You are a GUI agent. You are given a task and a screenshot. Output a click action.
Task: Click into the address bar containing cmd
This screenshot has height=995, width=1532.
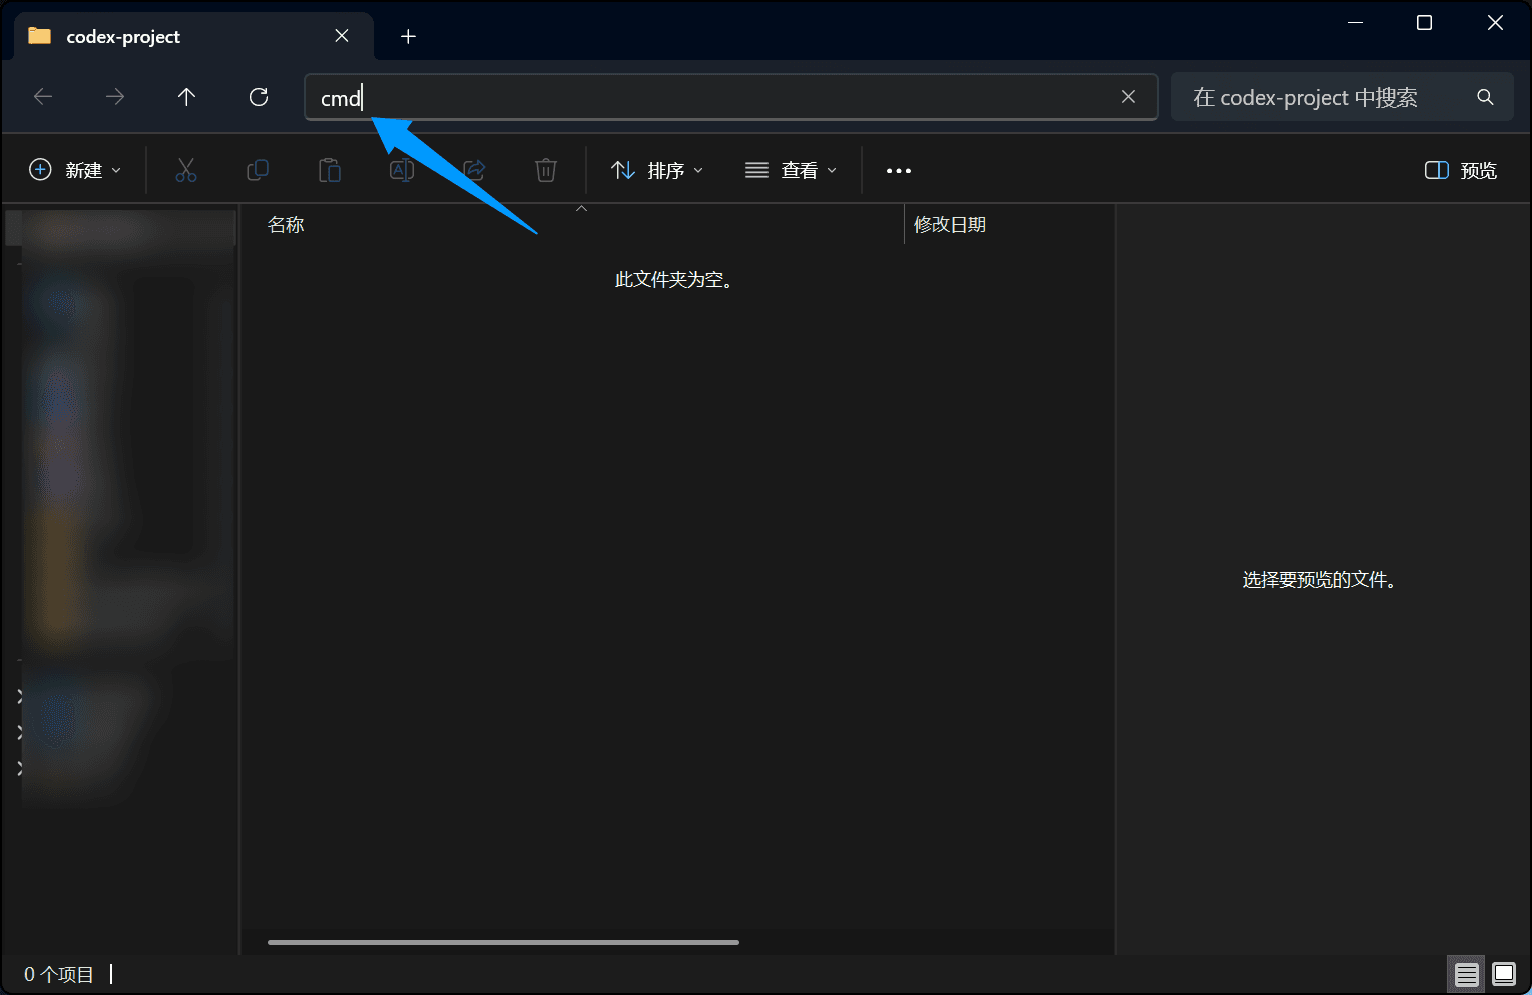point(731,97)
